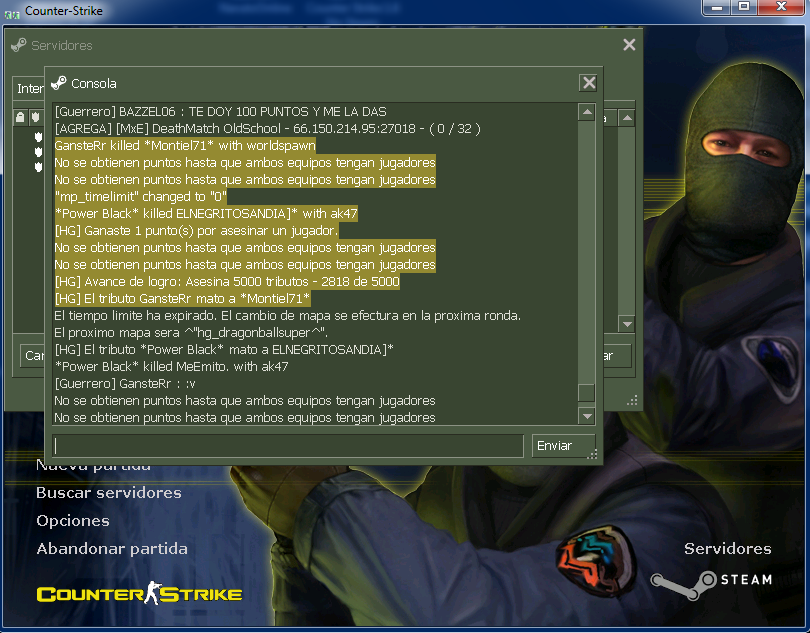Viewport: 810px width, 633px height.
Task: Open Servidores link near Steam logo
Action: 727,548
